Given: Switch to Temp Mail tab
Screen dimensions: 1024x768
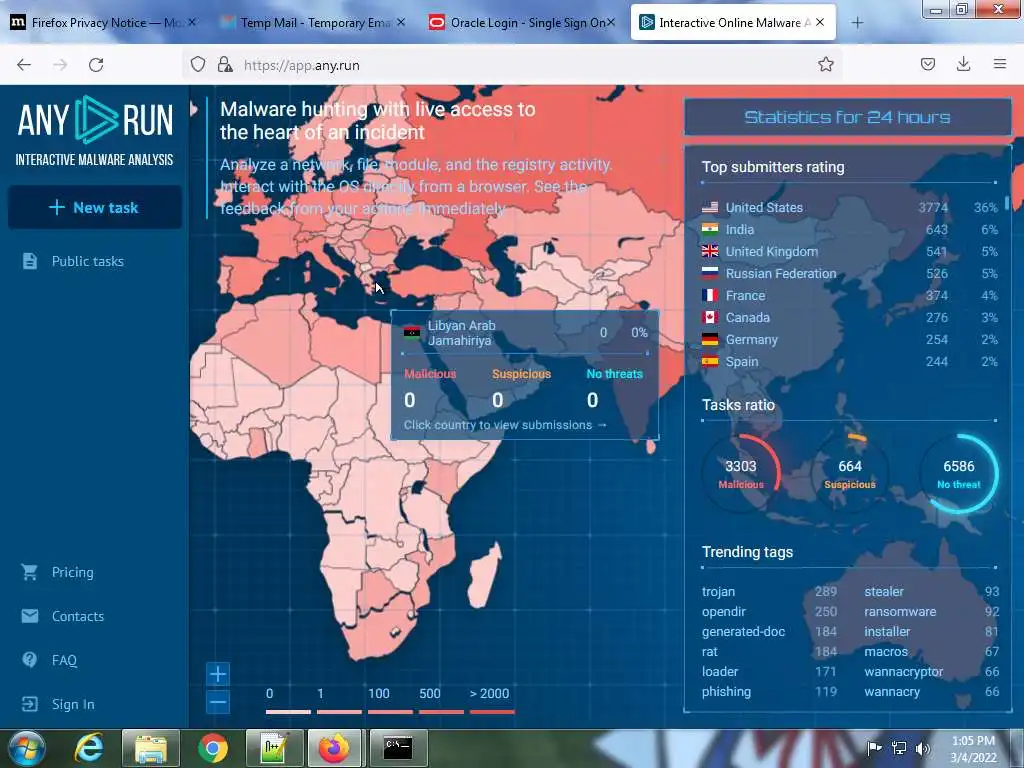Looking at the screenshot, I should pyautogui.click(x=312, y=23).
